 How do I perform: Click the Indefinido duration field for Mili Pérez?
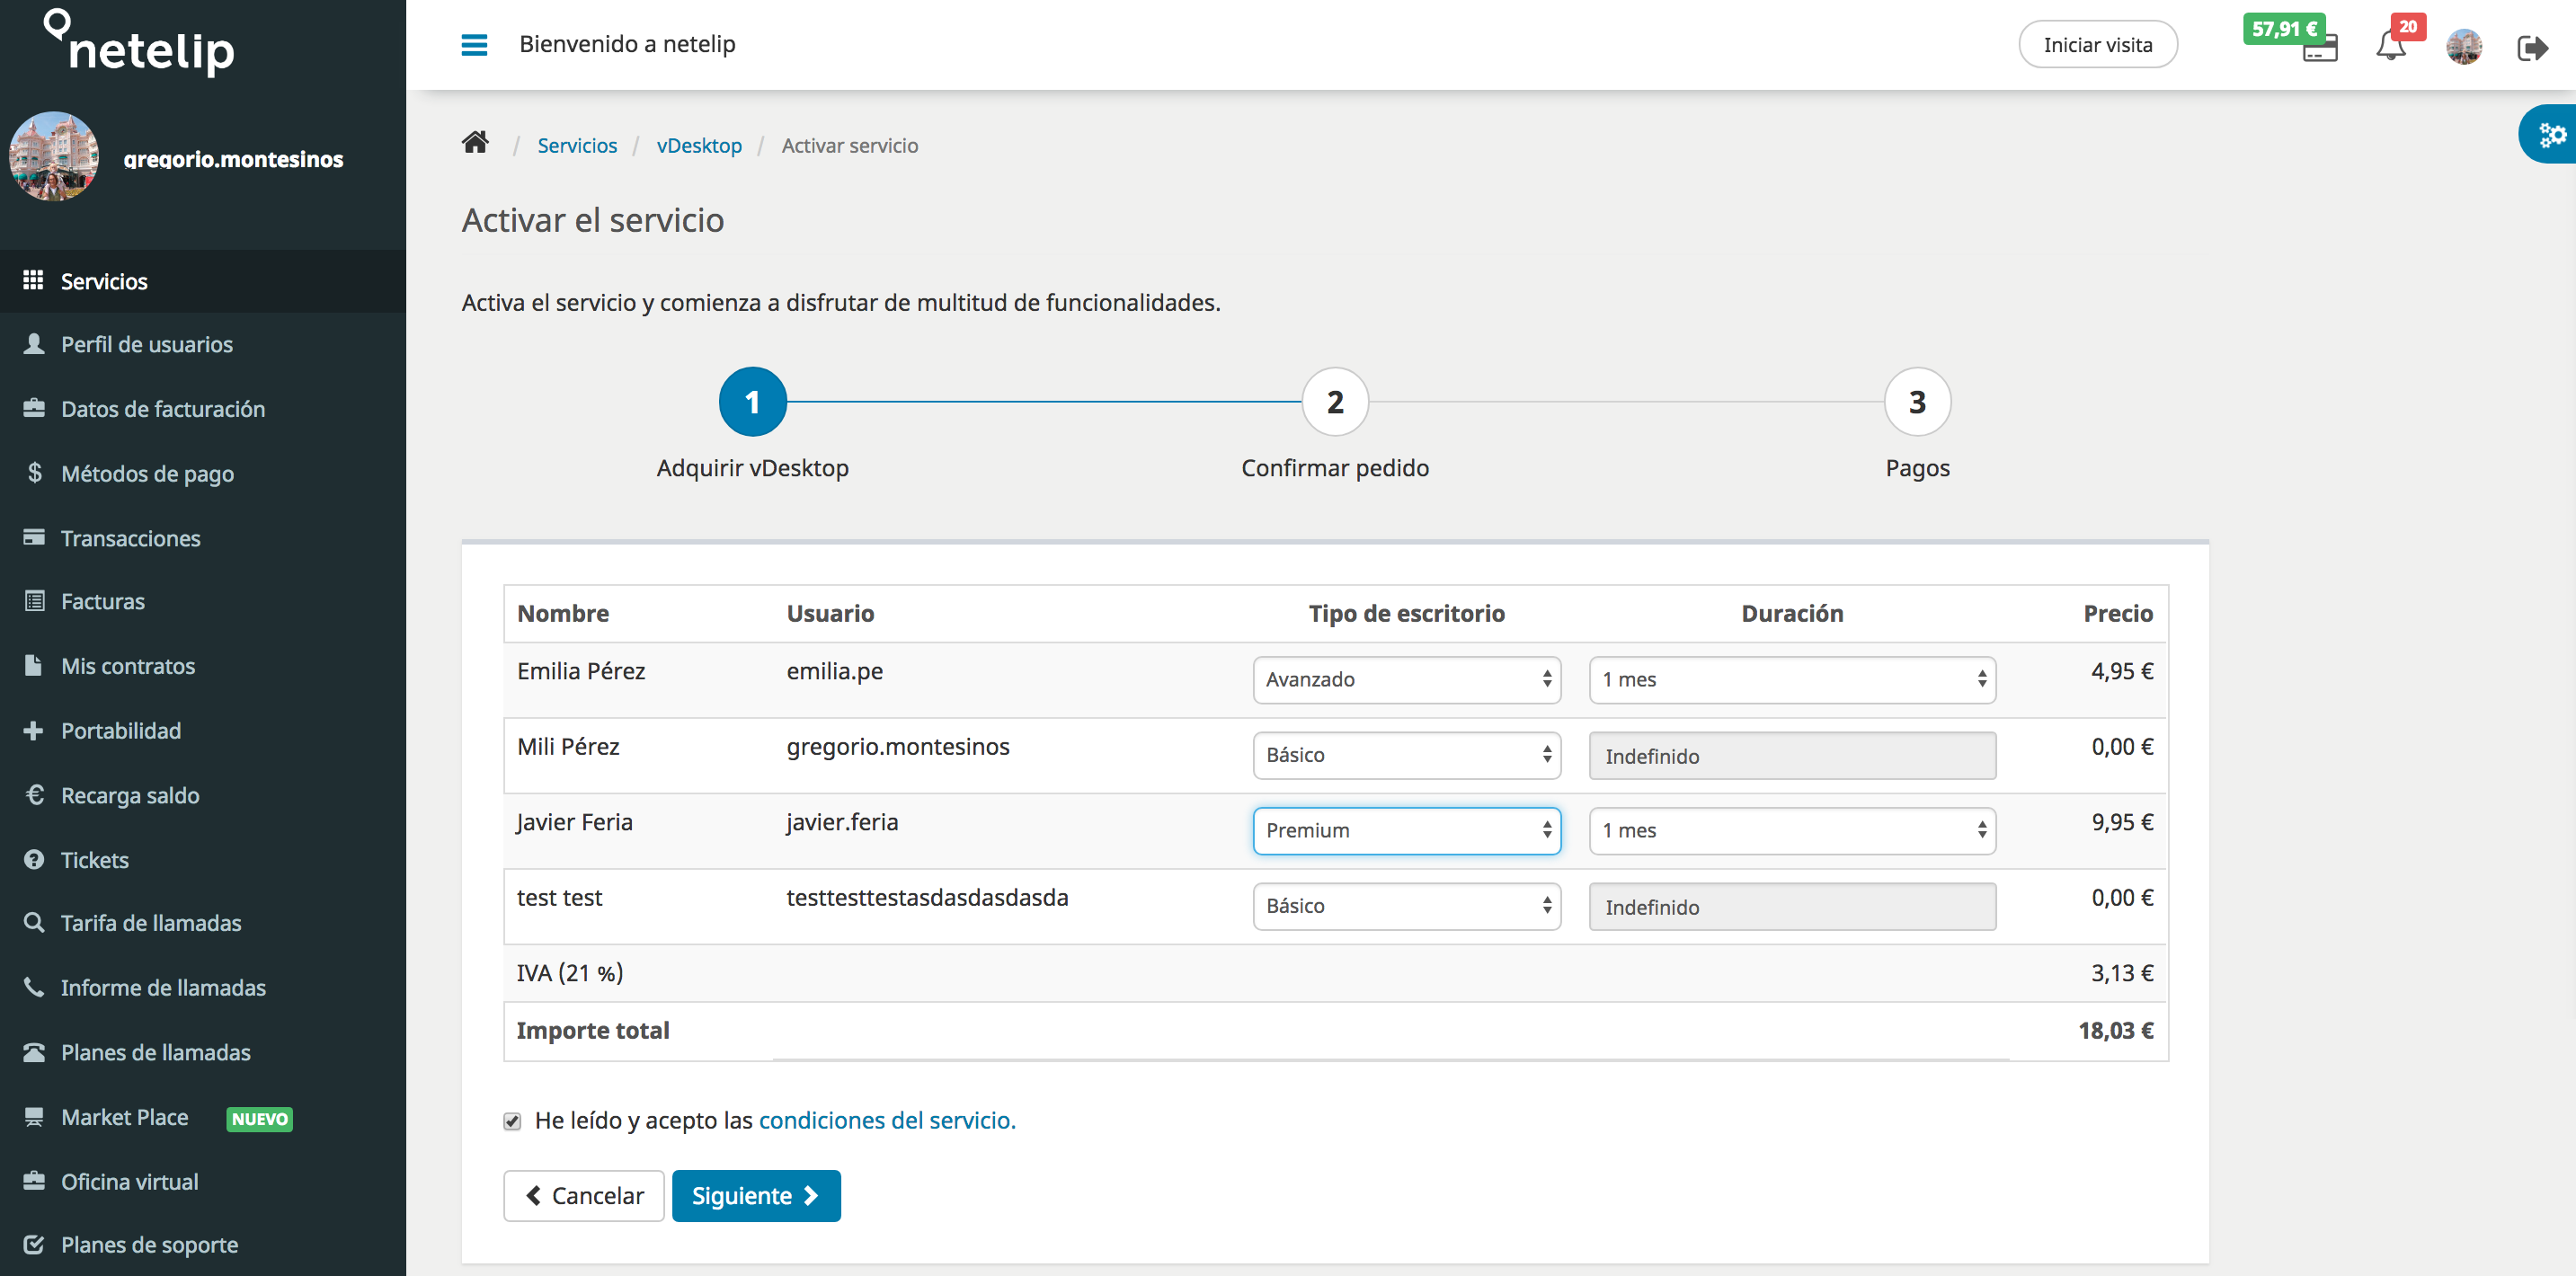pos(1792,756)
